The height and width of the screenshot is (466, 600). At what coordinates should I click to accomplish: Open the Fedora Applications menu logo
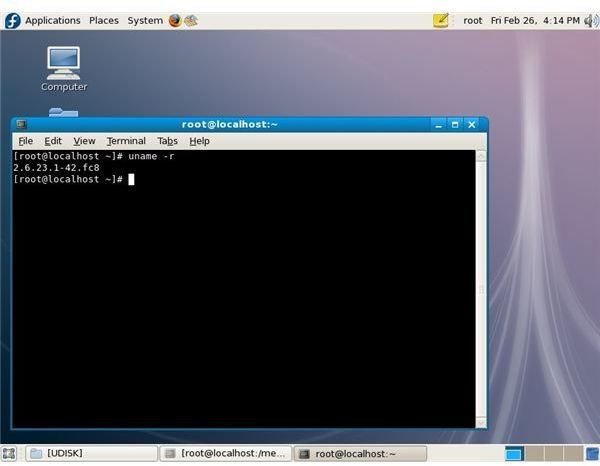pos(12,20)
